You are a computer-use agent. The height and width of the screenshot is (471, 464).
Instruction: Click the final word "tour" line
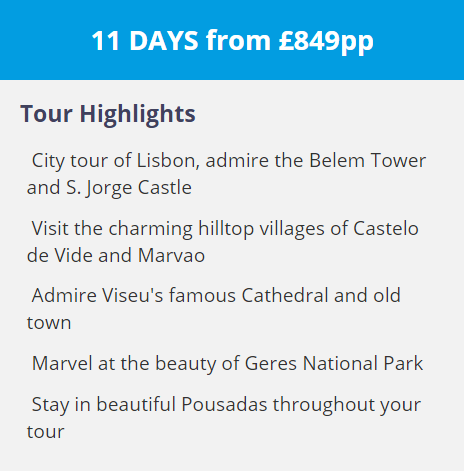(x=45, y=432)
